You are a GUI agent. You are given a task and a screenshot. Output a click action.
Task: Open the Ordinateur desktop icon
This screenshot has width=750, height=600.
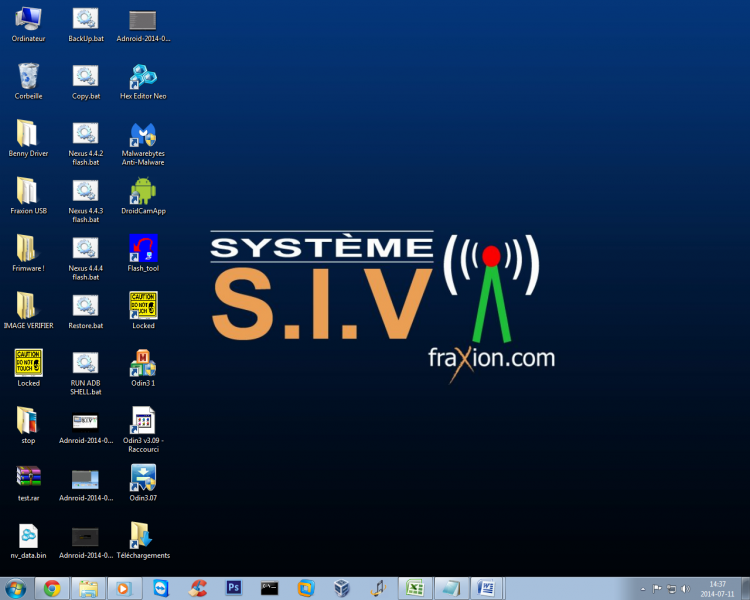click(x=28, y=25)
